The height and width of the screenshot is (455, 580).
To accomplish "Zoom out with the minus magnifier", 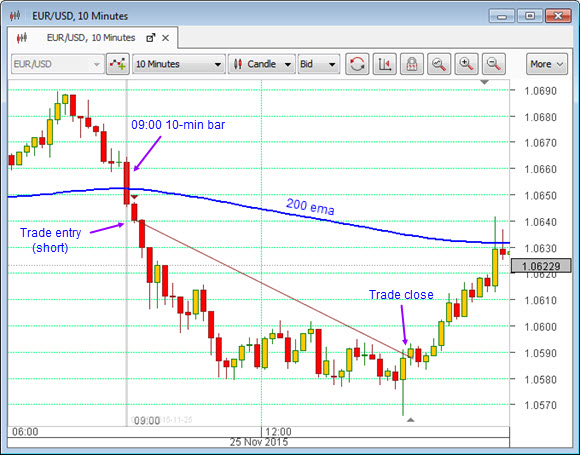I will pos(494,64).
